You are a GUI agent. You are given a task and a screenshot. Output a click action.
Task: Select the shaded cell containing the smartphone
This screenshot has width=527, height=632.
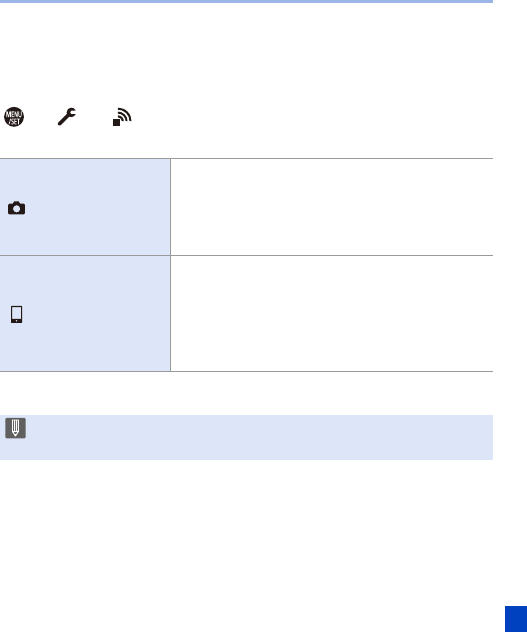(x=85, y=314)
